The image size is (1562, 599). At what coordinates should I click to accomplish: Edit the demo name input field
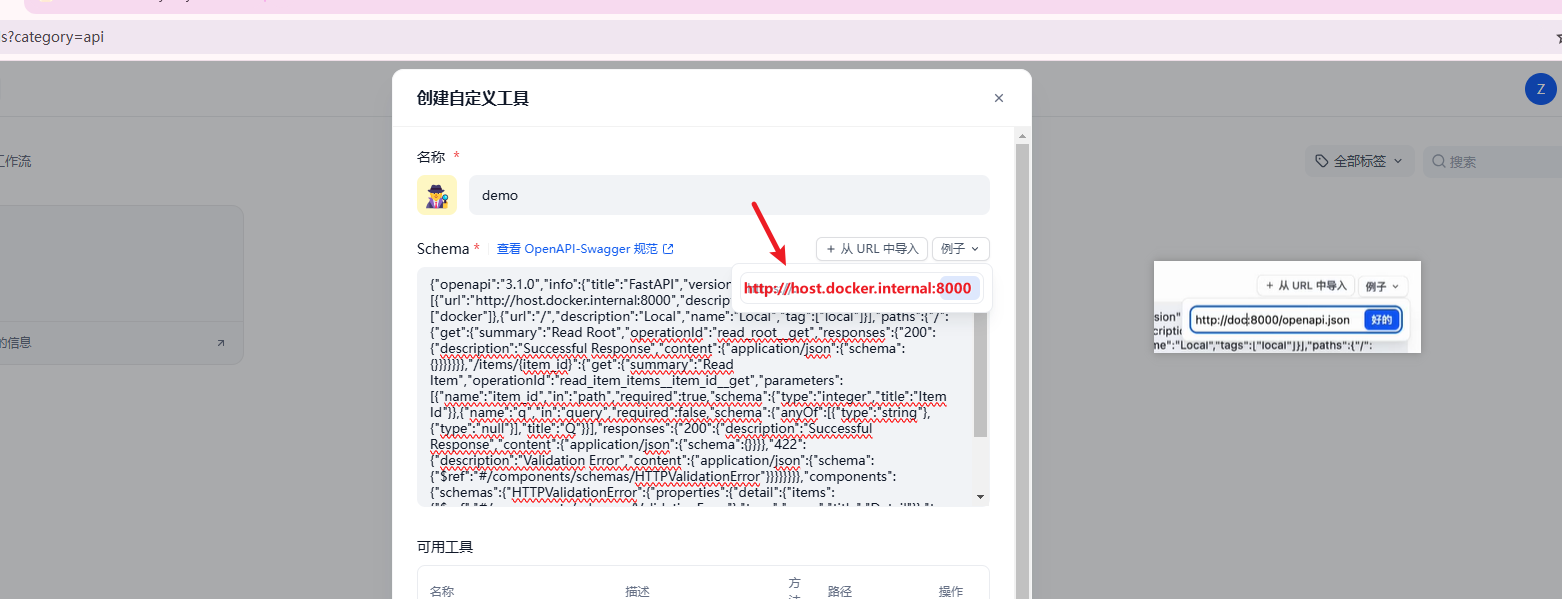(729, 195)
